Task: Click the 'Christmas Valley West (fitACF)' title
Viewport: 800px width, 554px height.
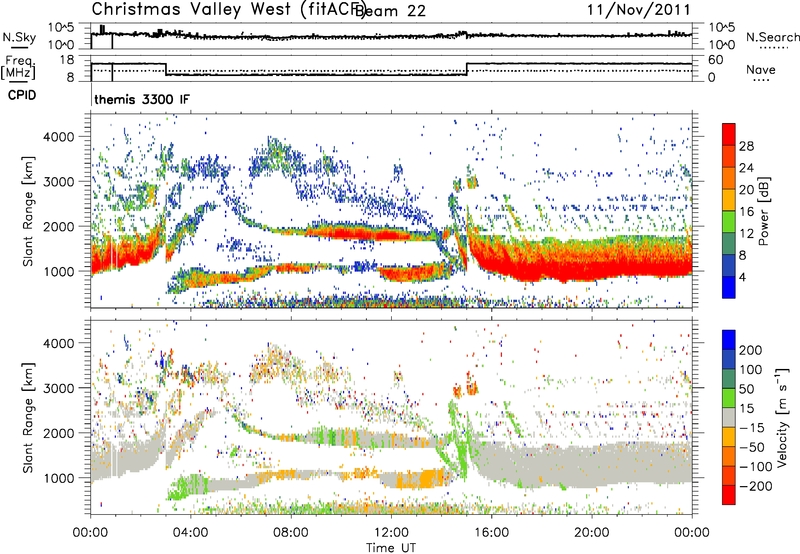Action: 229,10
